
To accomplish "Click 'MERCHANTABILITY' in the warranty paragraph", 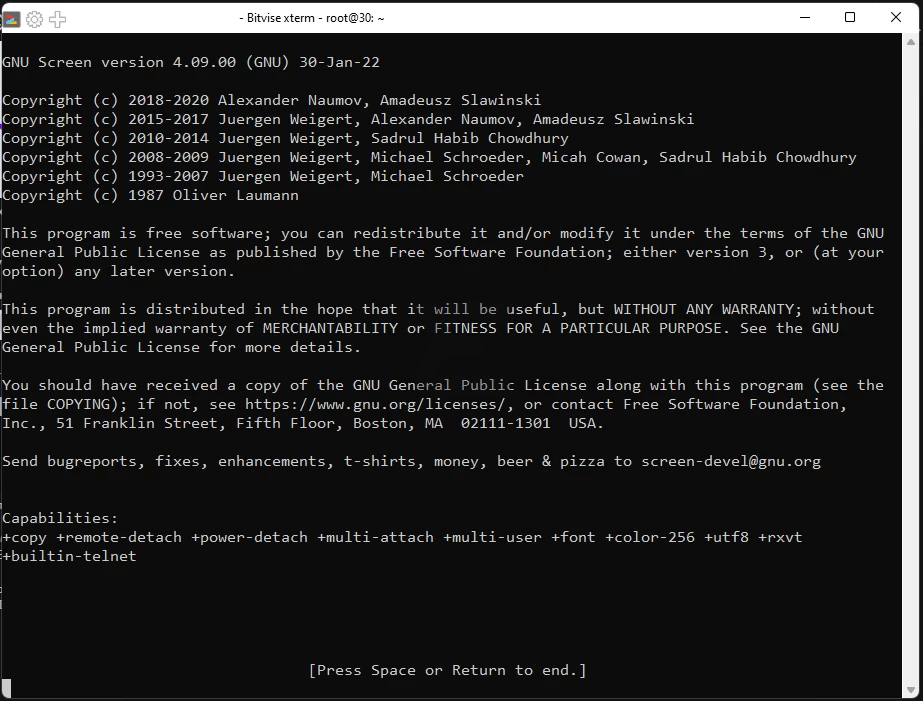I will click(330, 328).
